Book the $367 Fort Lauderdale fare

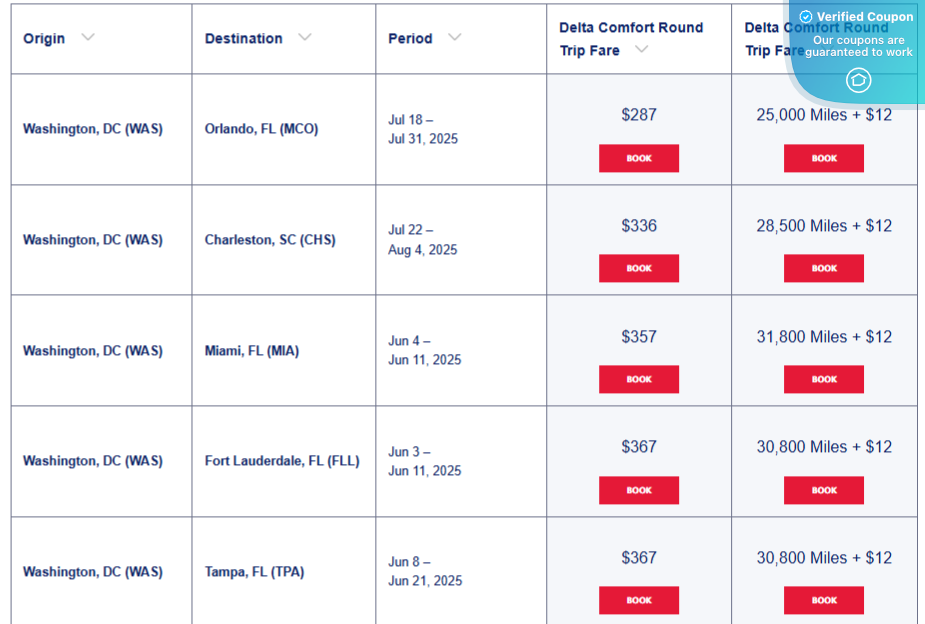[x=638, y=490]
